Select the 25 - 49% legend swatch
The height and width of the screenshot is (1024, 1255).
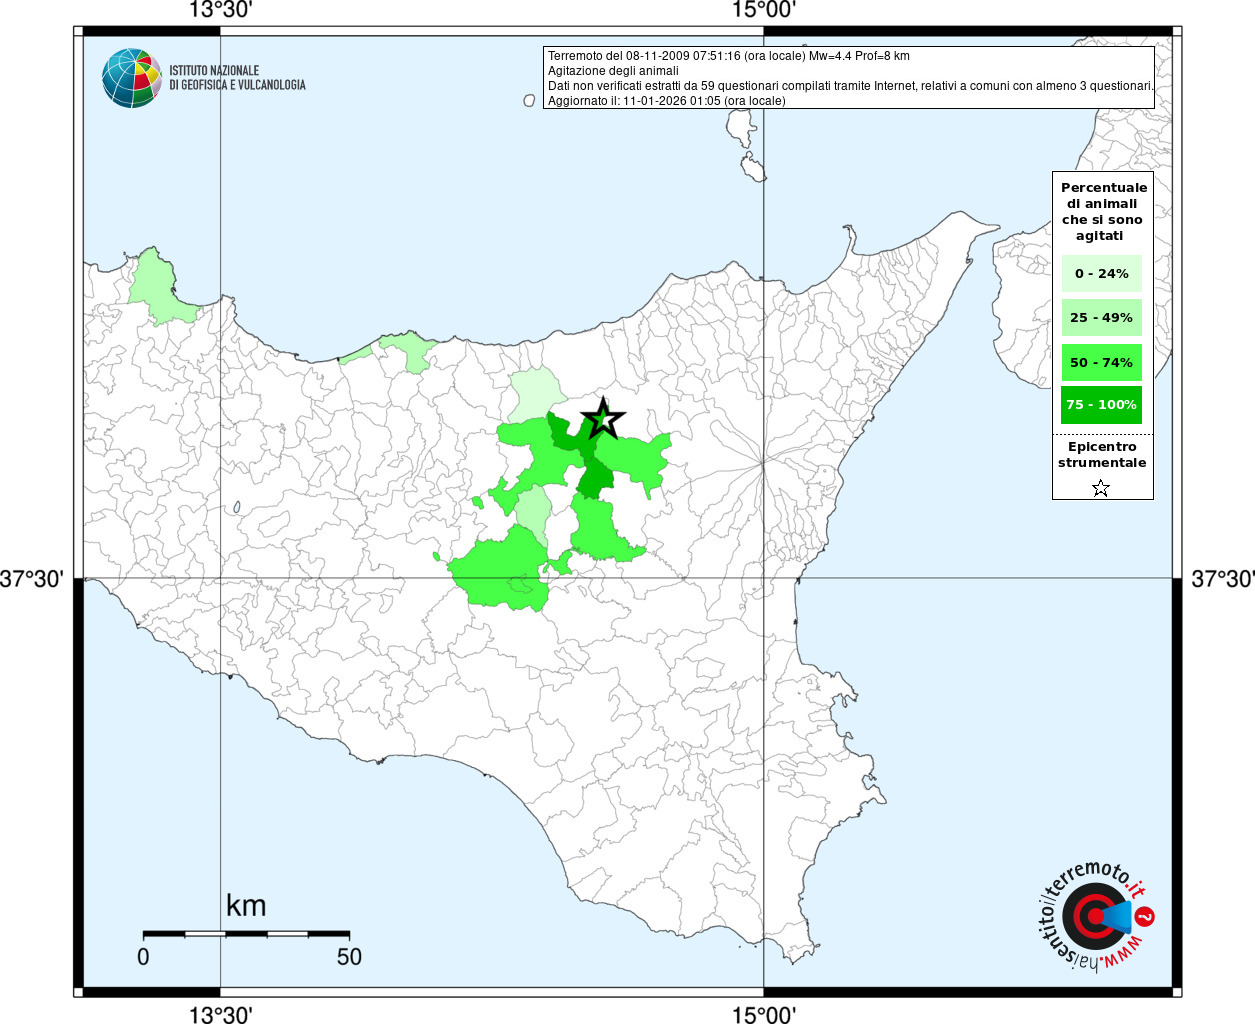click(x=1102, y=317)
